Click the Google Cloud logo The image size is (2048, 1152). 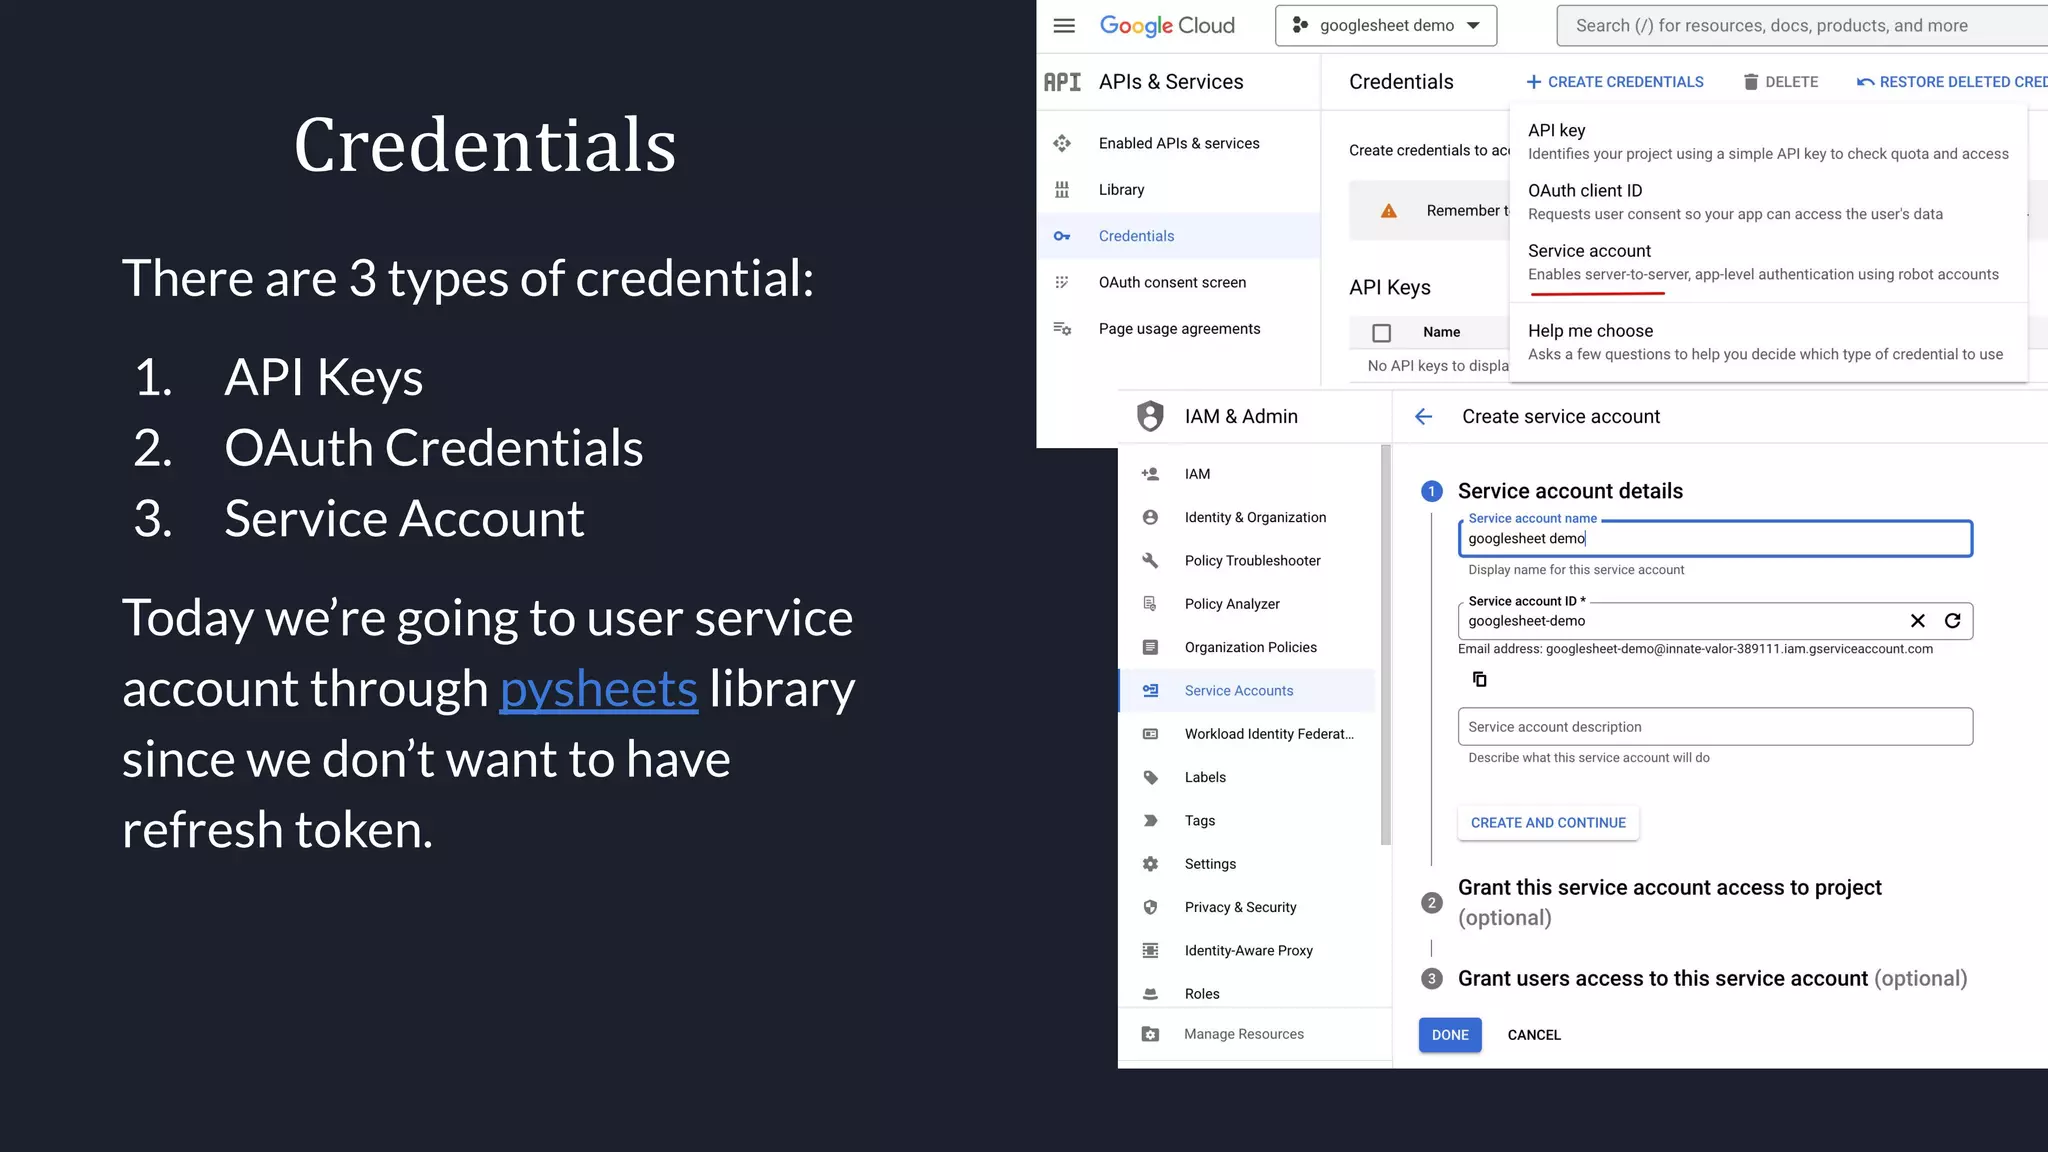click(x=1167, y=26)
